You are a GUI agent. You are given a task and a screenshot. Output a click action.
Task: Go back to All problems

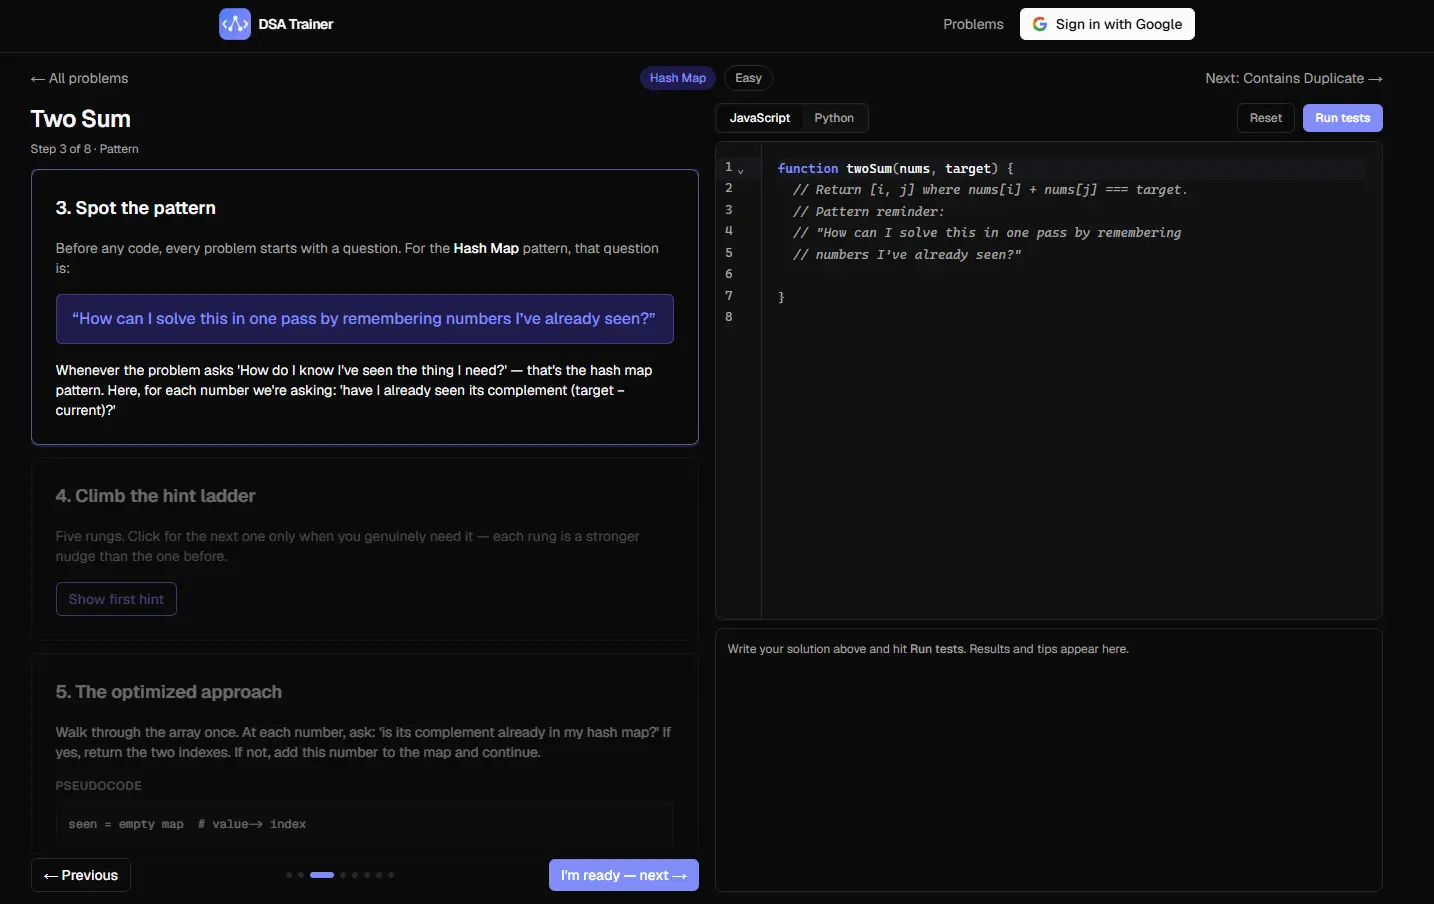(79, 78)
